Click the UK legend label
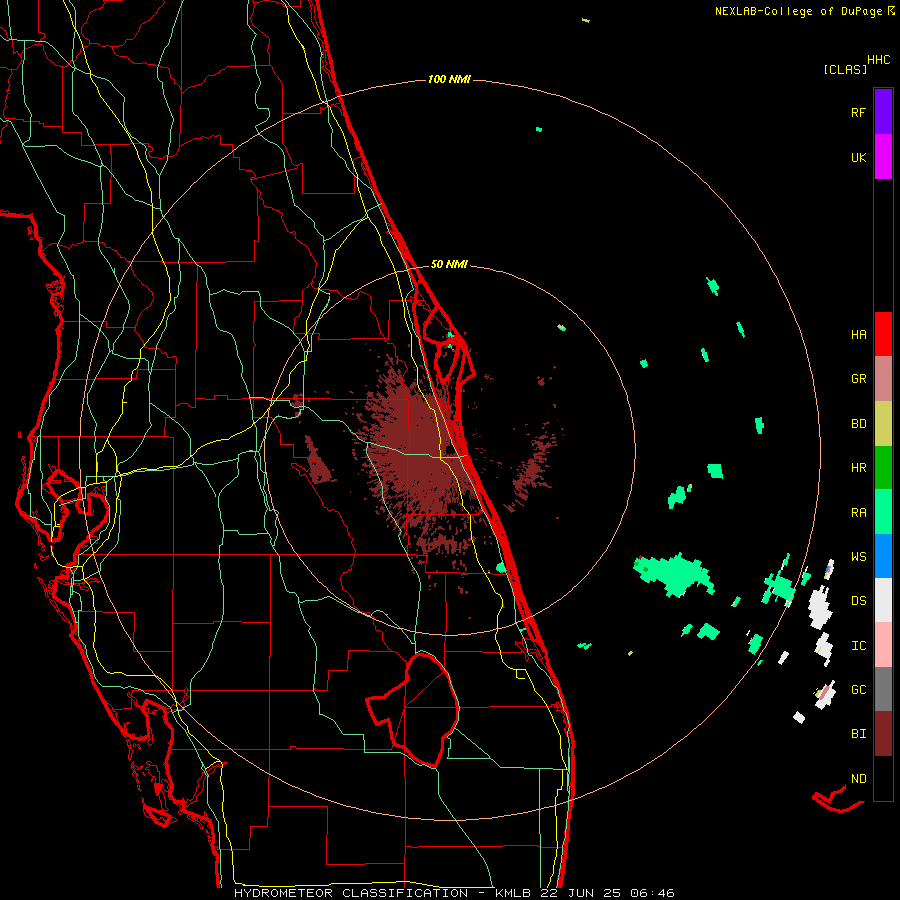 point(858,157)
